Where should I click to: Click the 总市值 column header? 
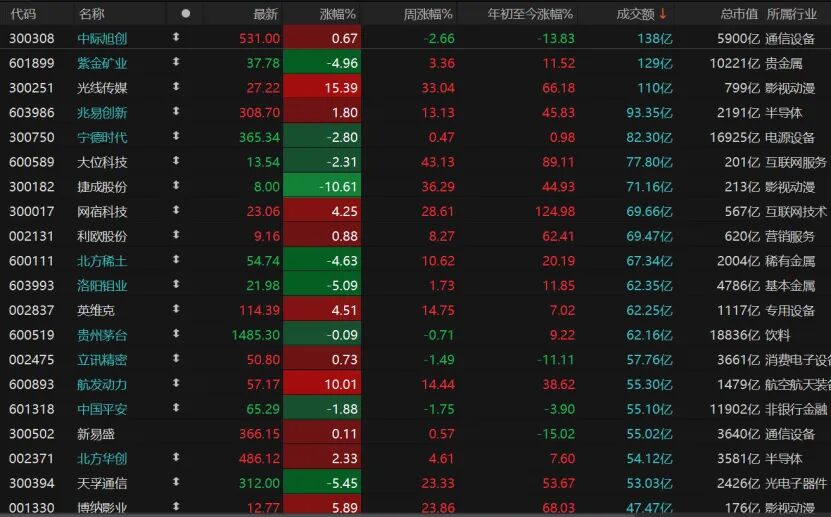[739, 14]
